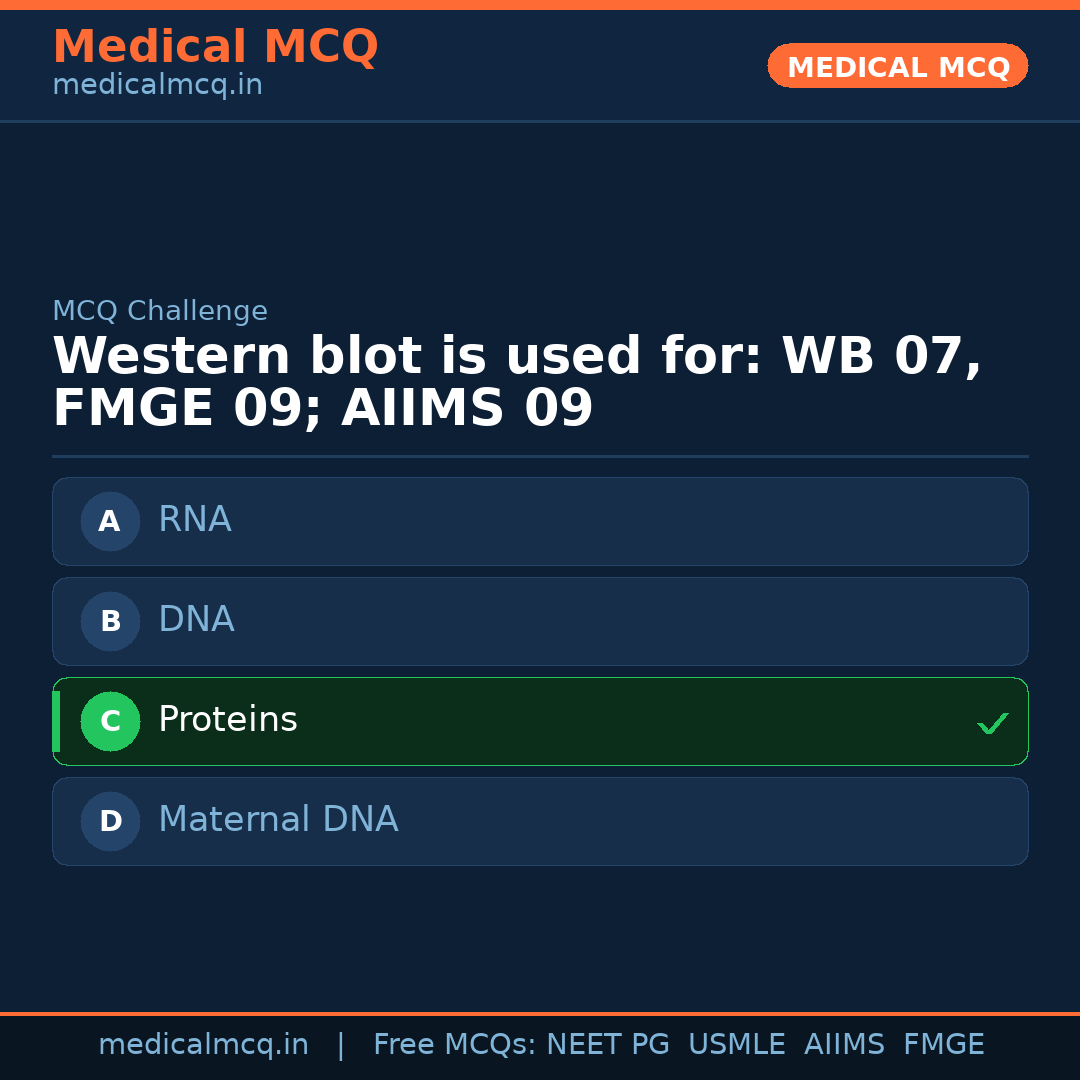Click the B letter circle icon
Viewport: 1080px width, 1080px height.
[x=110, y=621]
